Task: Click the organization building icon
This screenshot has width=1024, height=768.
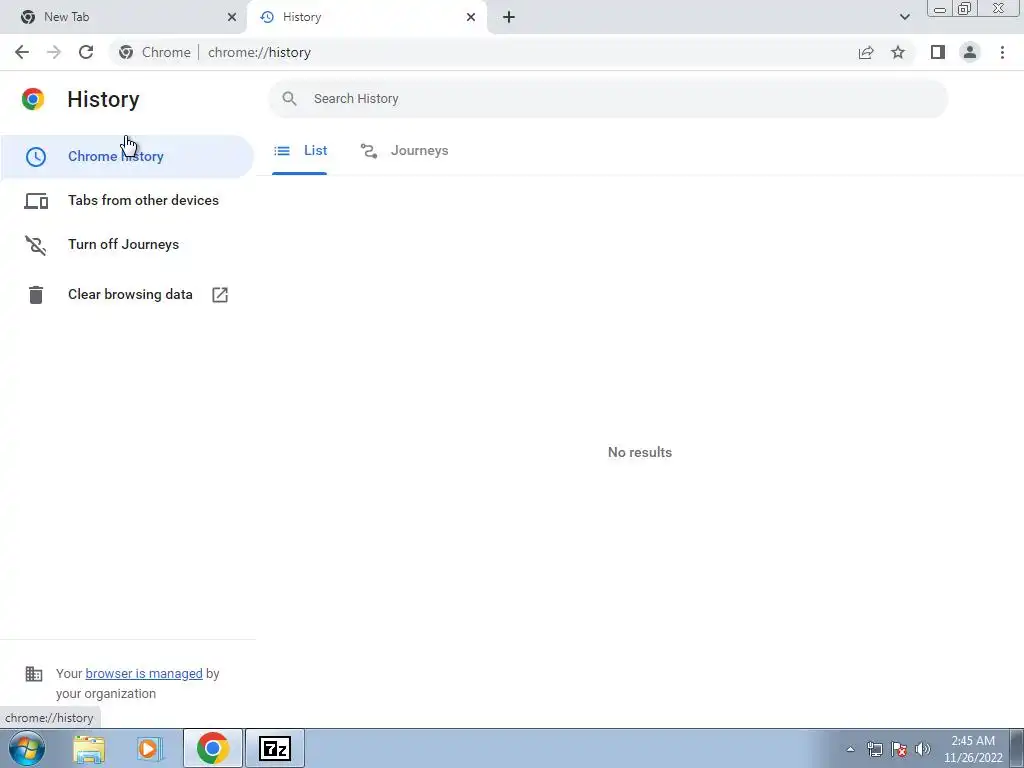Action: tap(34, 673)
